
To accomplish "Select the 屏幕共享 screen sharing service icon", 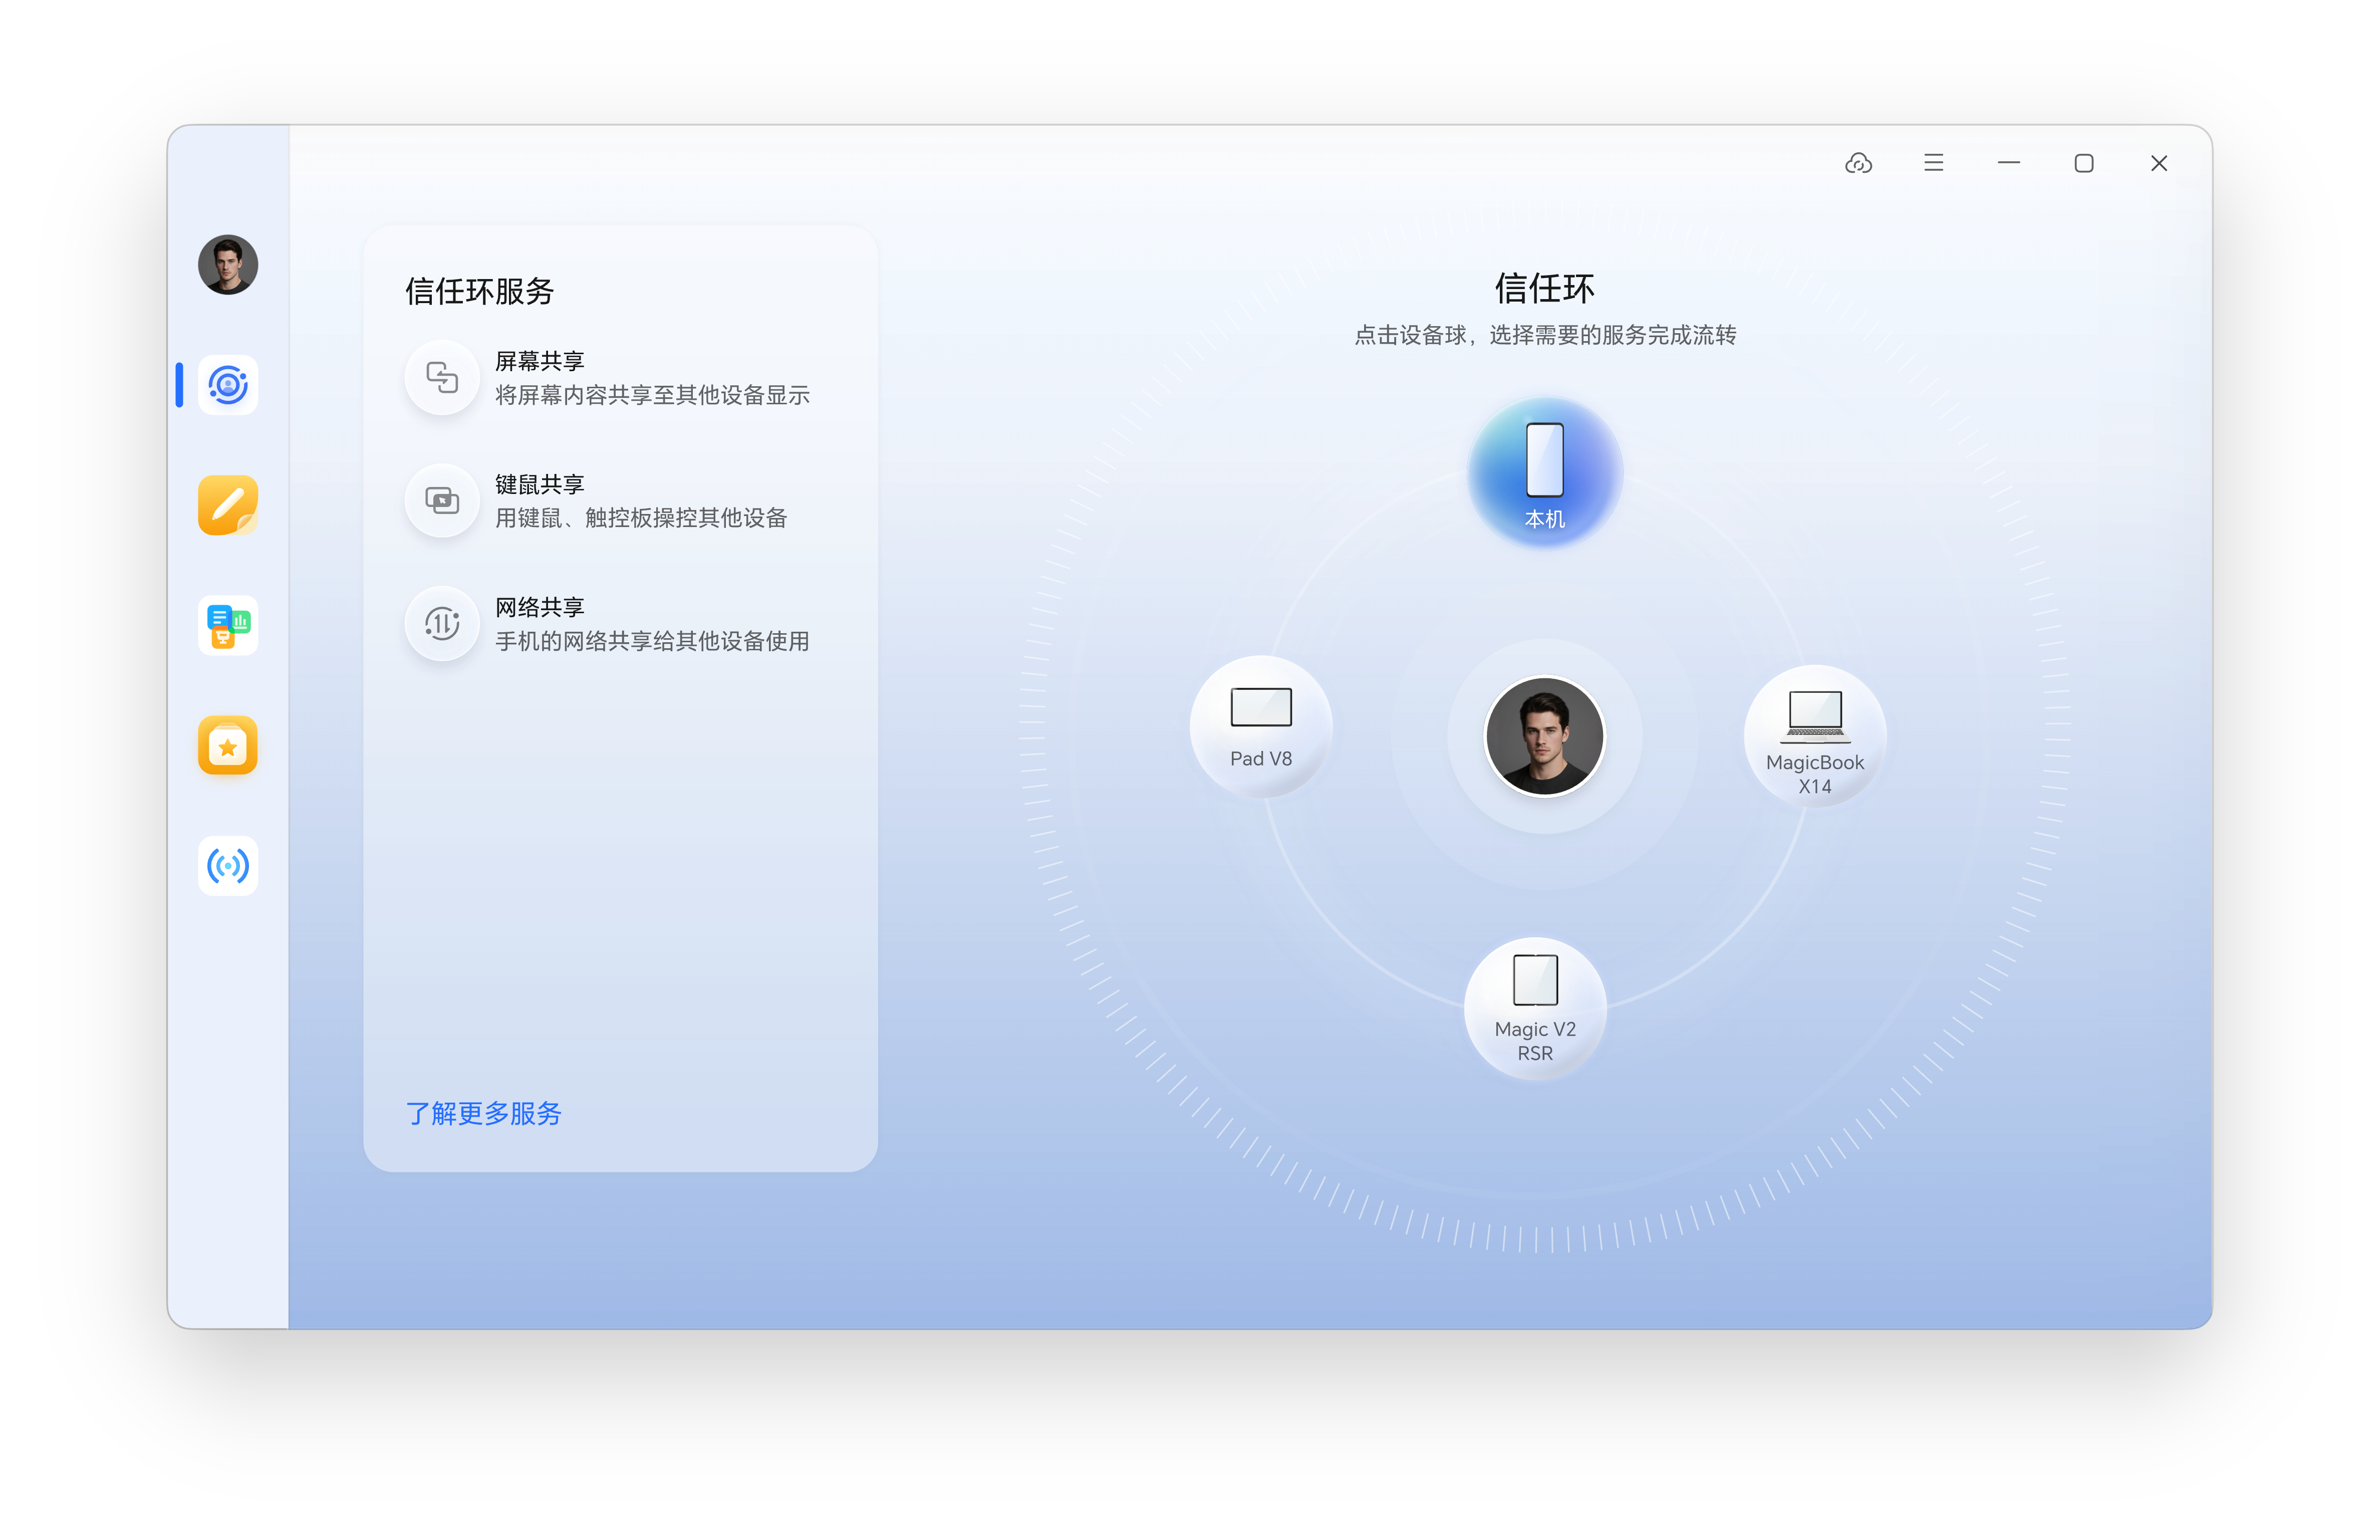I will [442, 378].
